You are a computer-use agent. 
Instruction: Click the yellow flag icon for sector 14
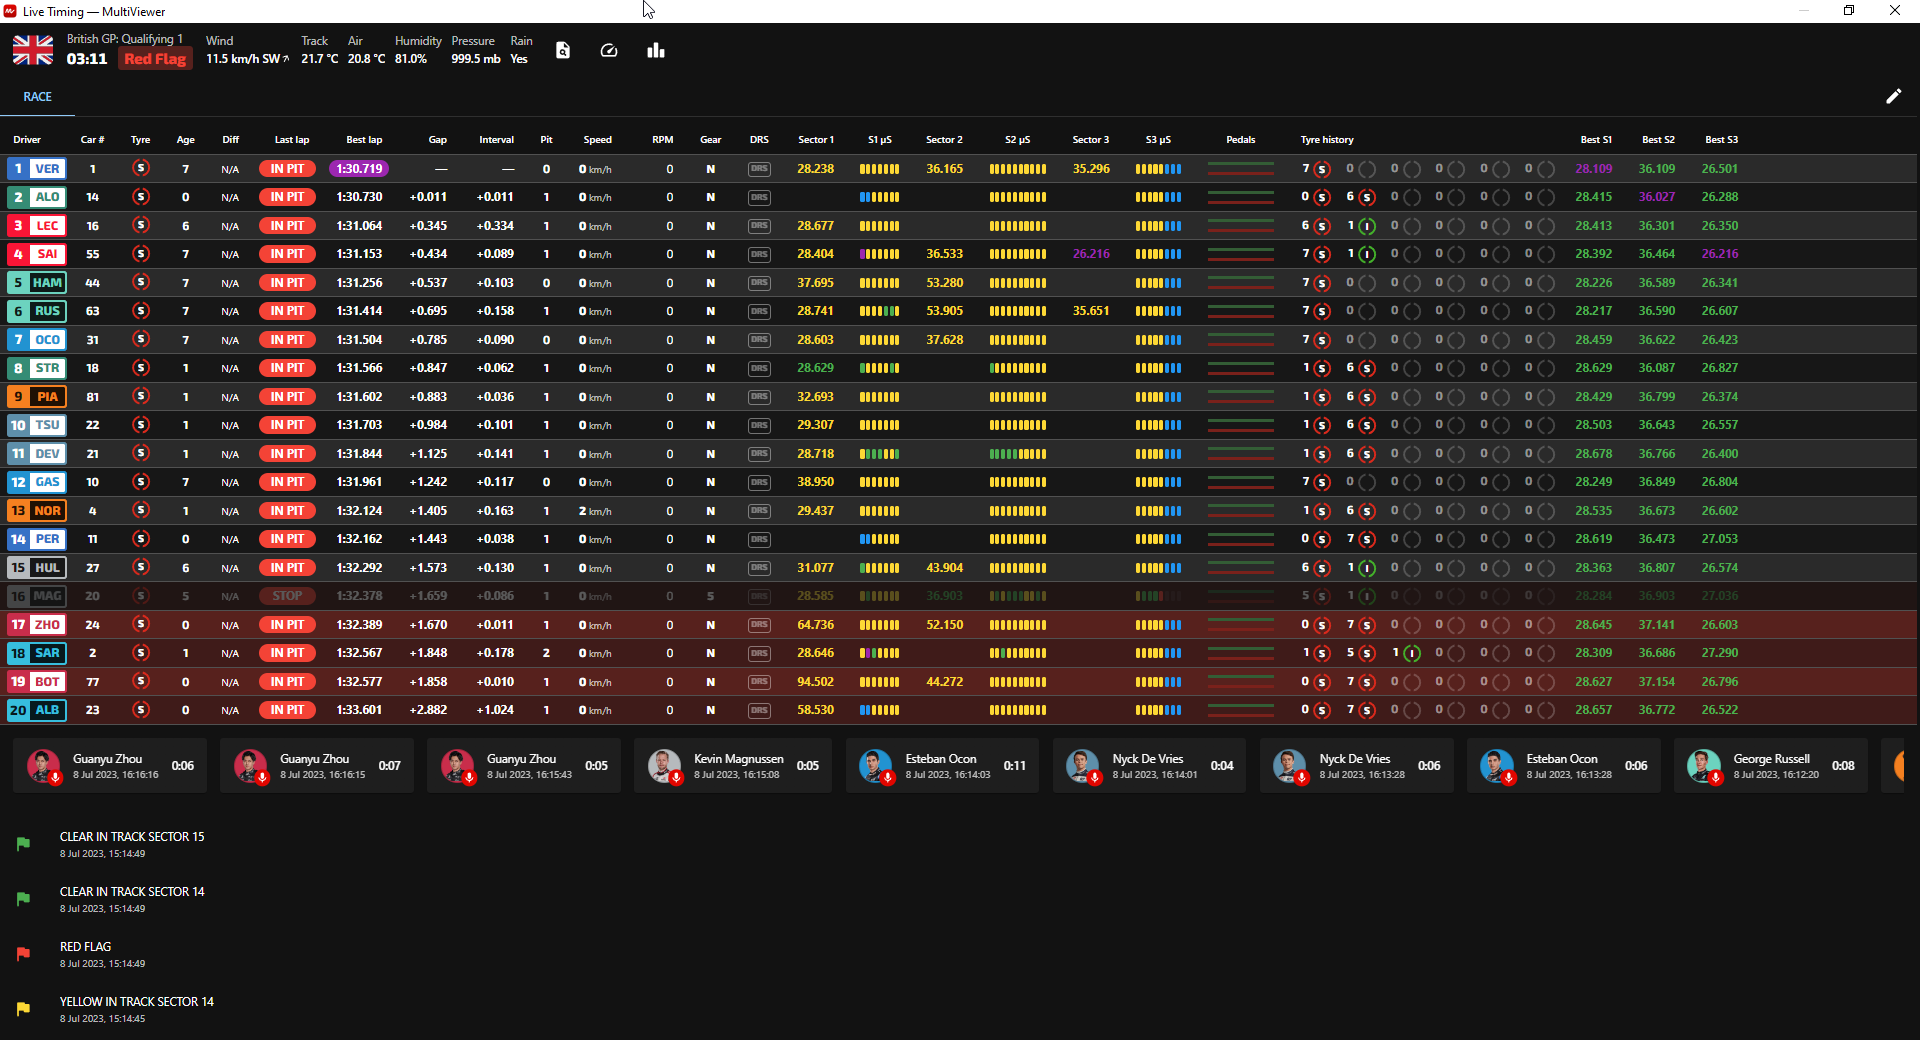coord(23,1009)
